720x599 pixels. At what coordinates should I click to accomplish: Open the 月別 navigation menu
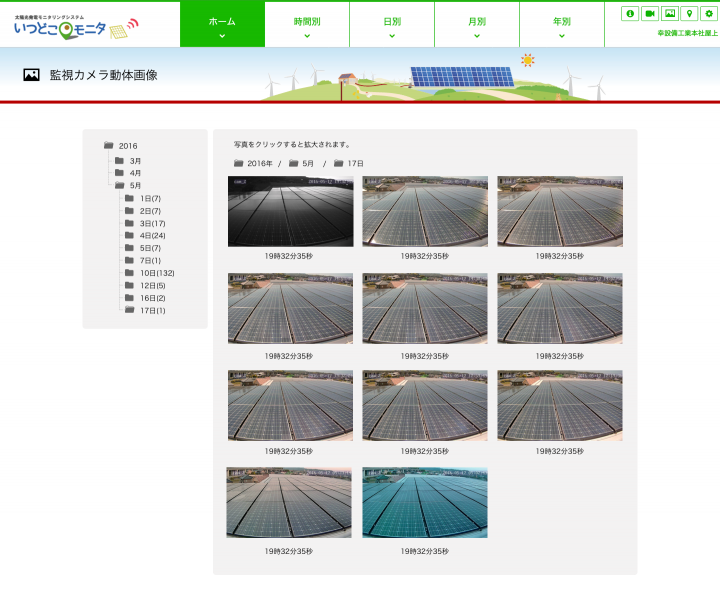pos(477,25)
